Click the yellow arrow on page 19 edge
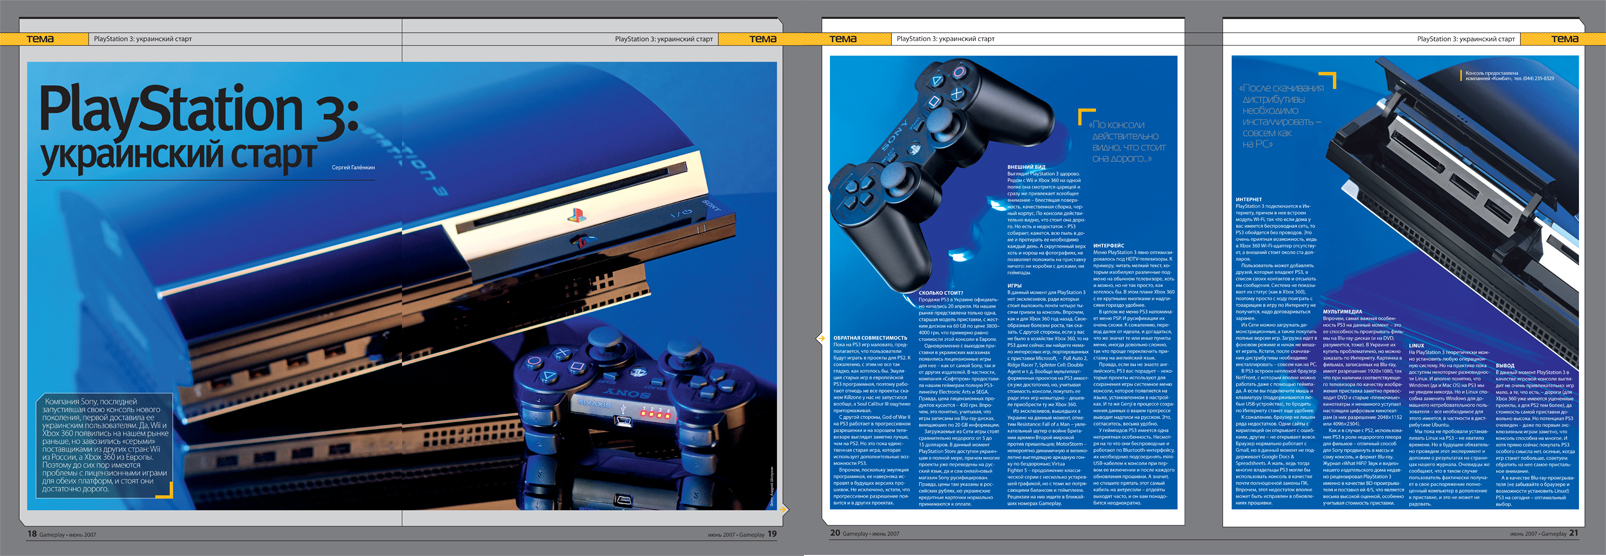Viewport: 1606px width, 556px height. (784, 509)
